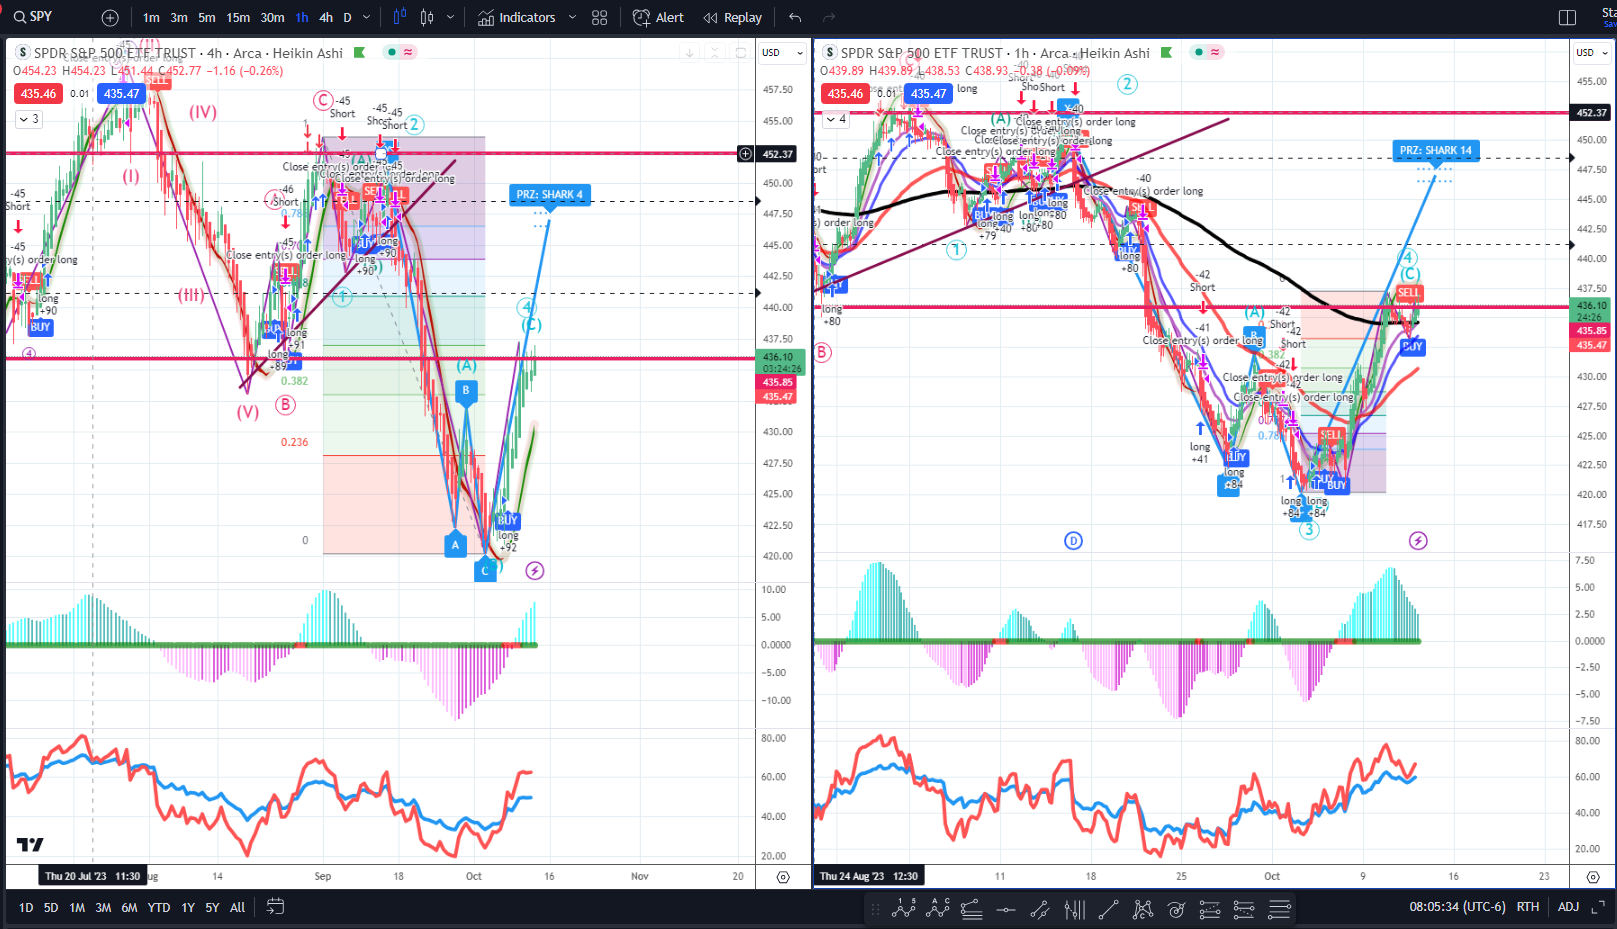Select the 15m timeframe
Viewport: 1617px width, 929px height.
pyautogui.click(x=238, y=18)
